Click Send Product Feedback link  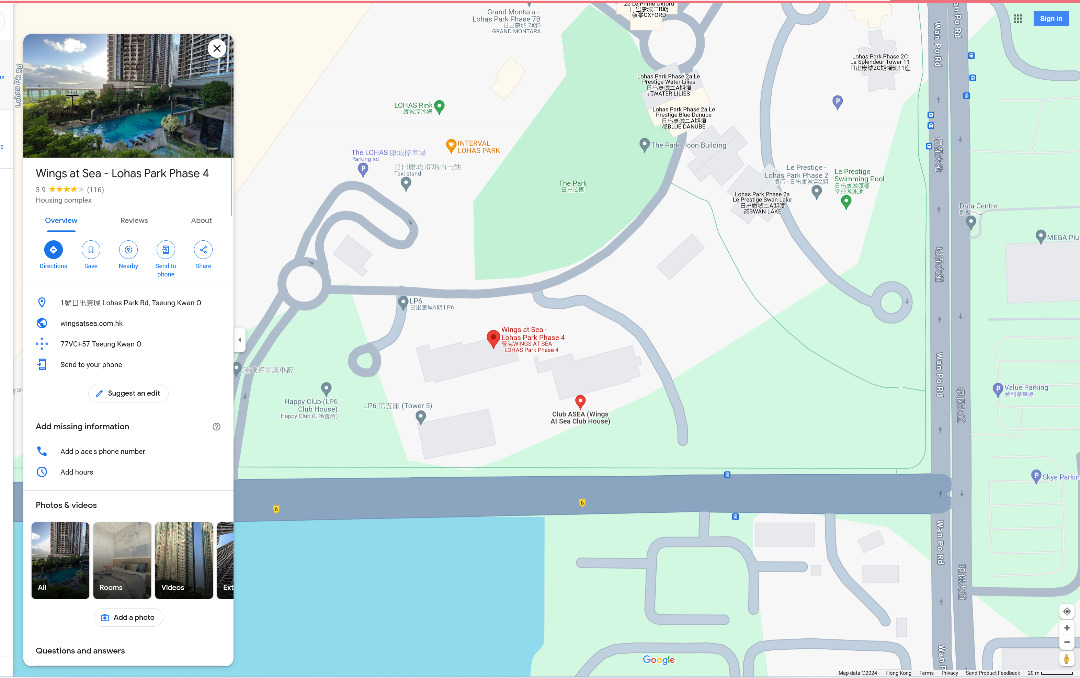pos(993,673)
